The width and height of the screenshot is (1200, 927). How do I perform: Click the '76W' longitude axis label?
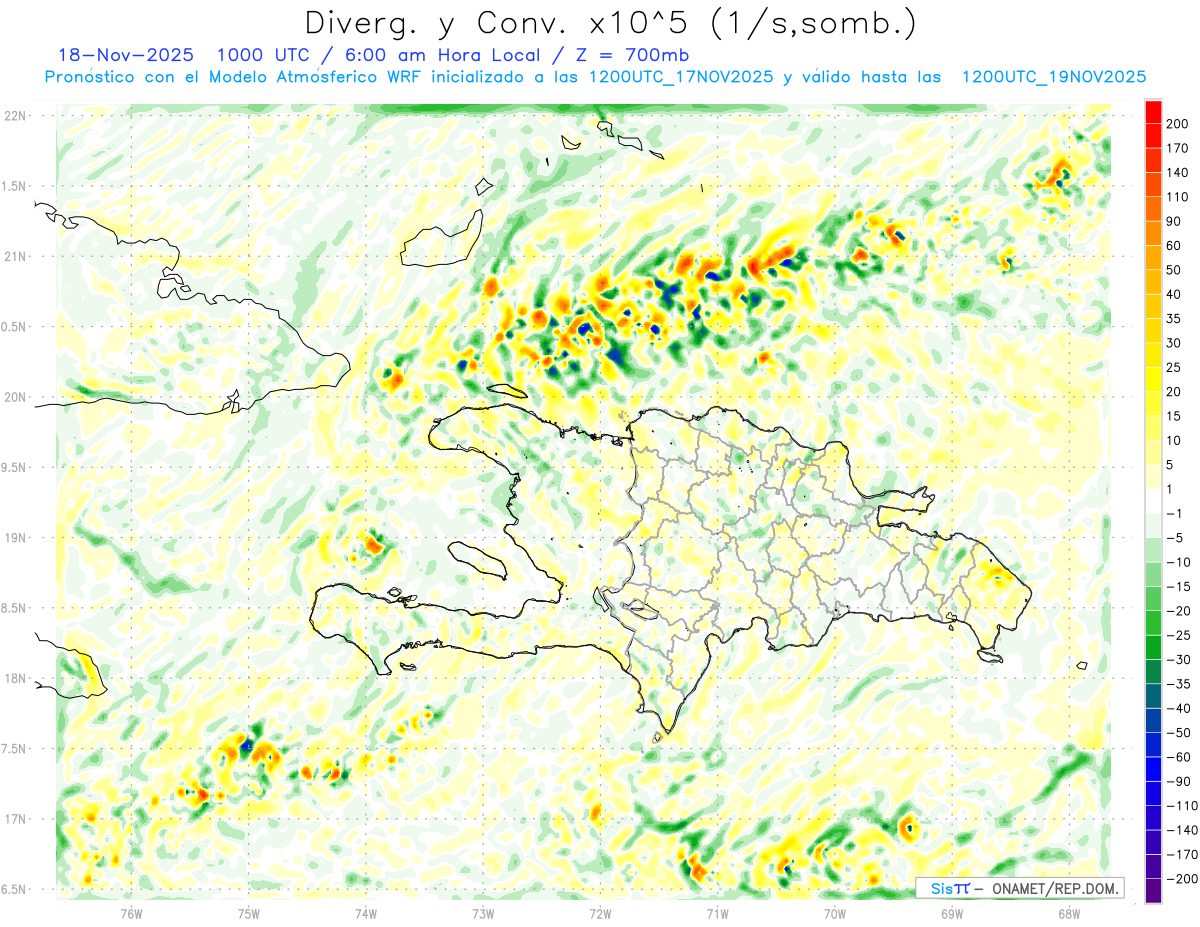coord(131,913)
